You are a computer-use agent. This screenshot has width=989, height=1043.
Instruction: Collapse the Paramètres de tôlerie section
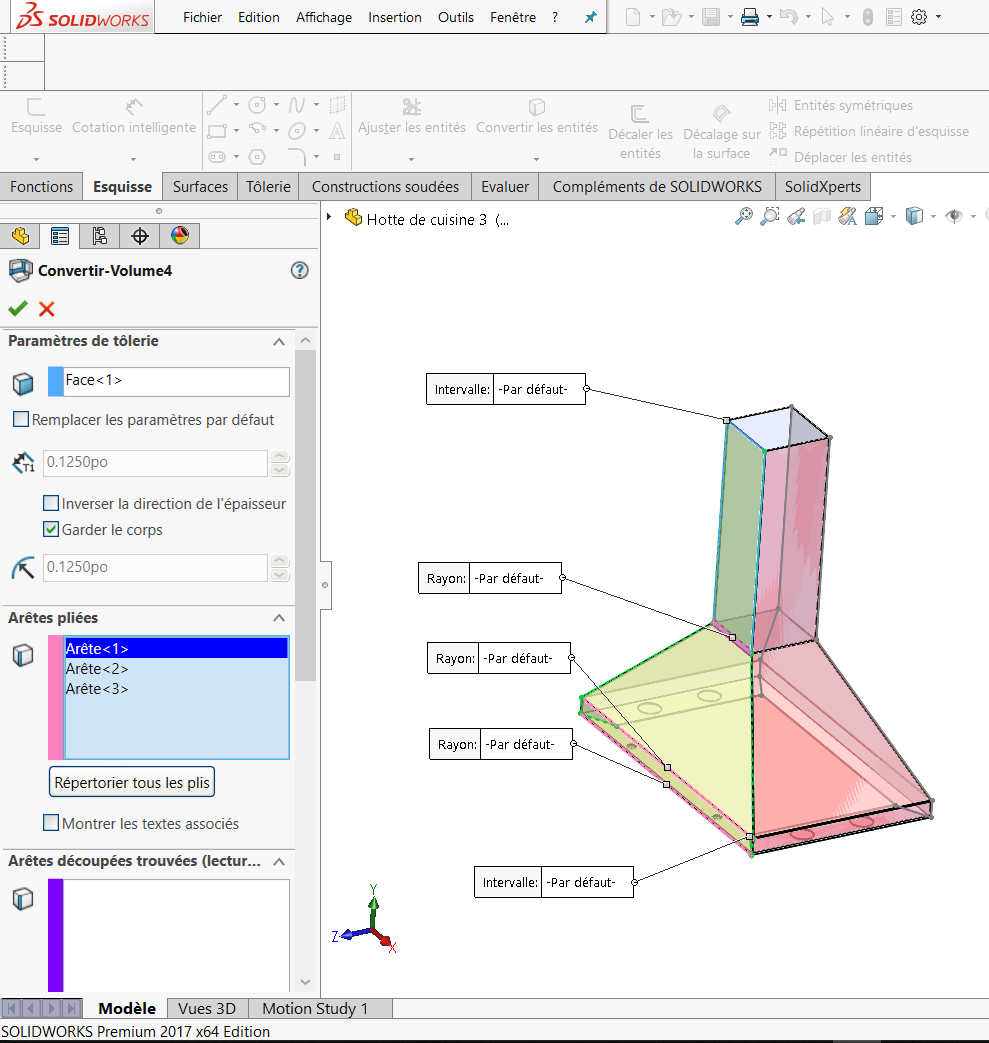[279, 342]
